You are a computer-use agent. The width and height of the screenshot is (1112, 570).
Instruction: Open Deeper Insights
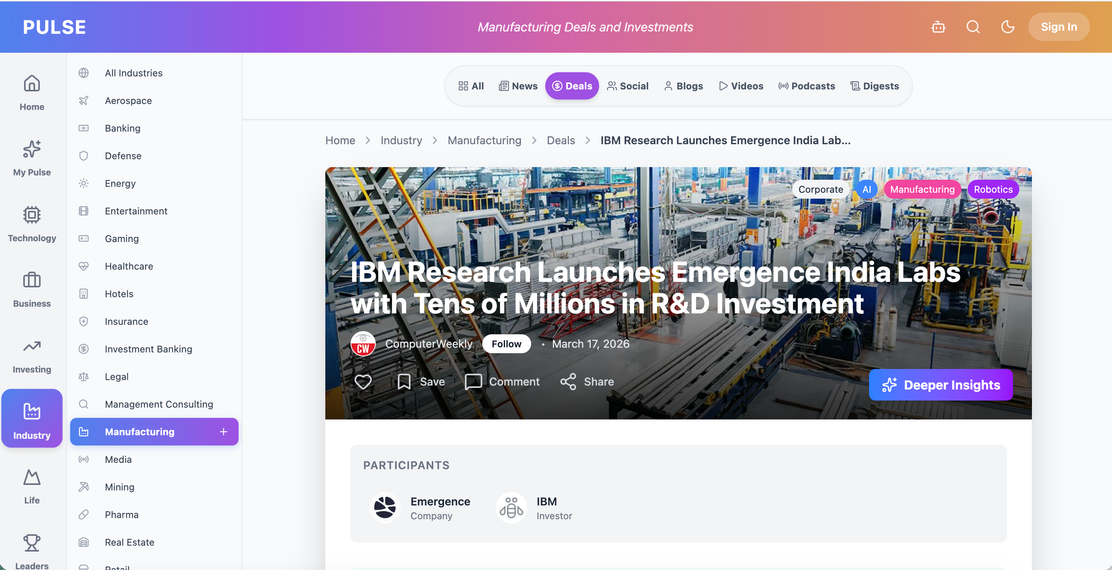(940, 385)
